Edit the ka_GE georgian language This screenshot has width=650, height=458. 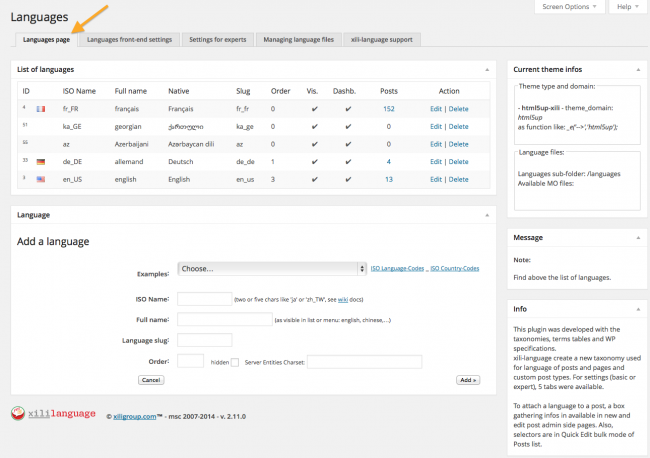coord(436,126)
